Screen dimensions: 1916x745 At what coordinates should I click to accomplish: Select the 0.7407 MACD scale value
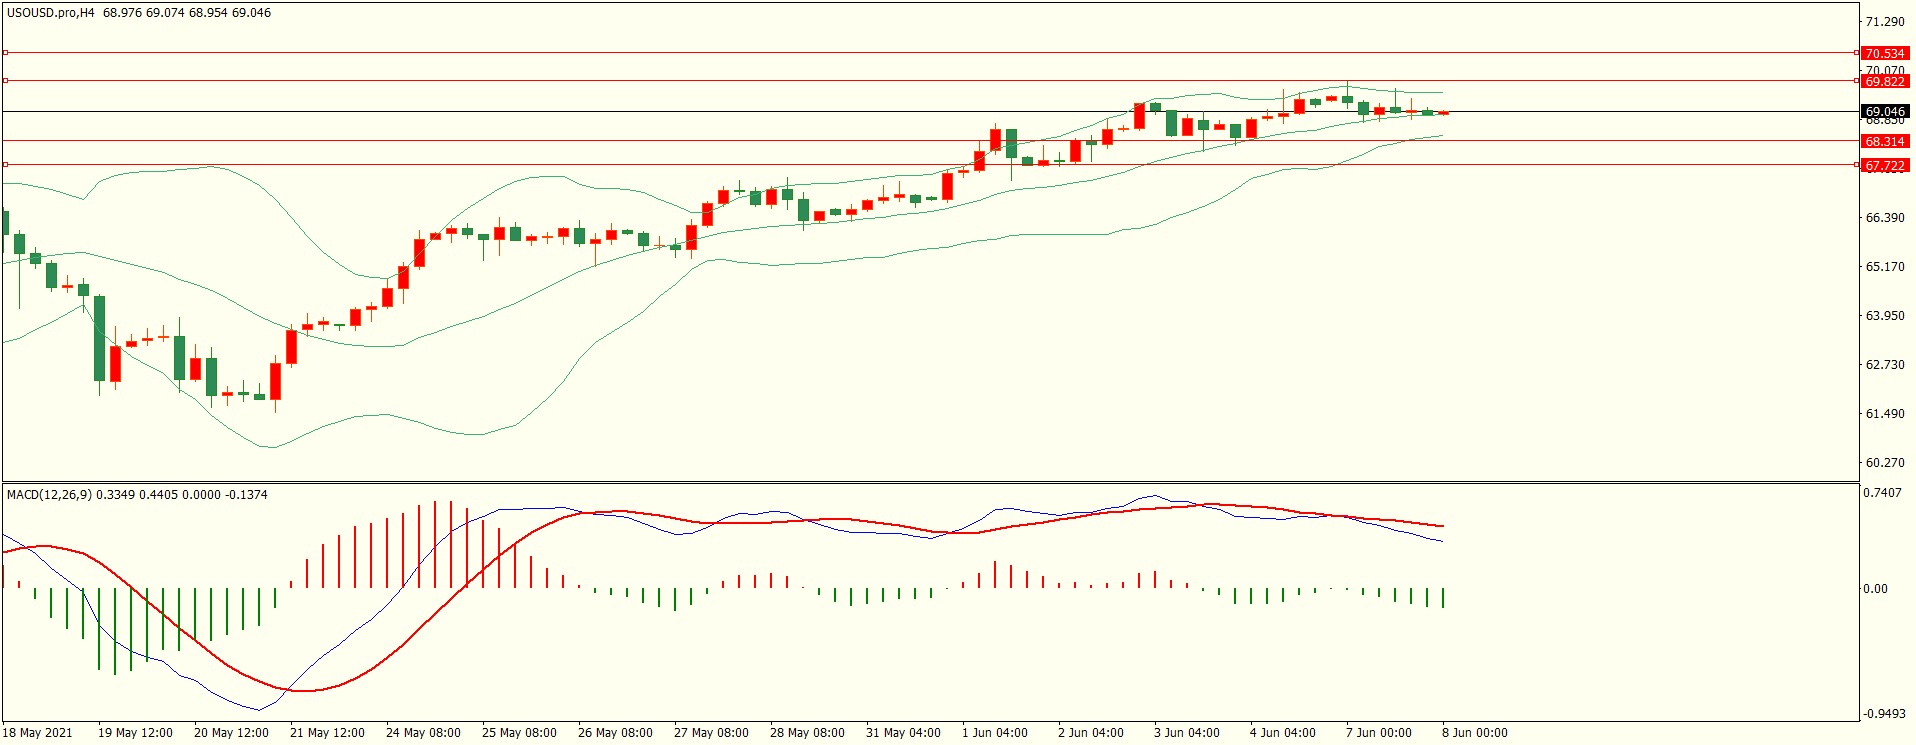pyautogui.click(x=1882, y=493)
